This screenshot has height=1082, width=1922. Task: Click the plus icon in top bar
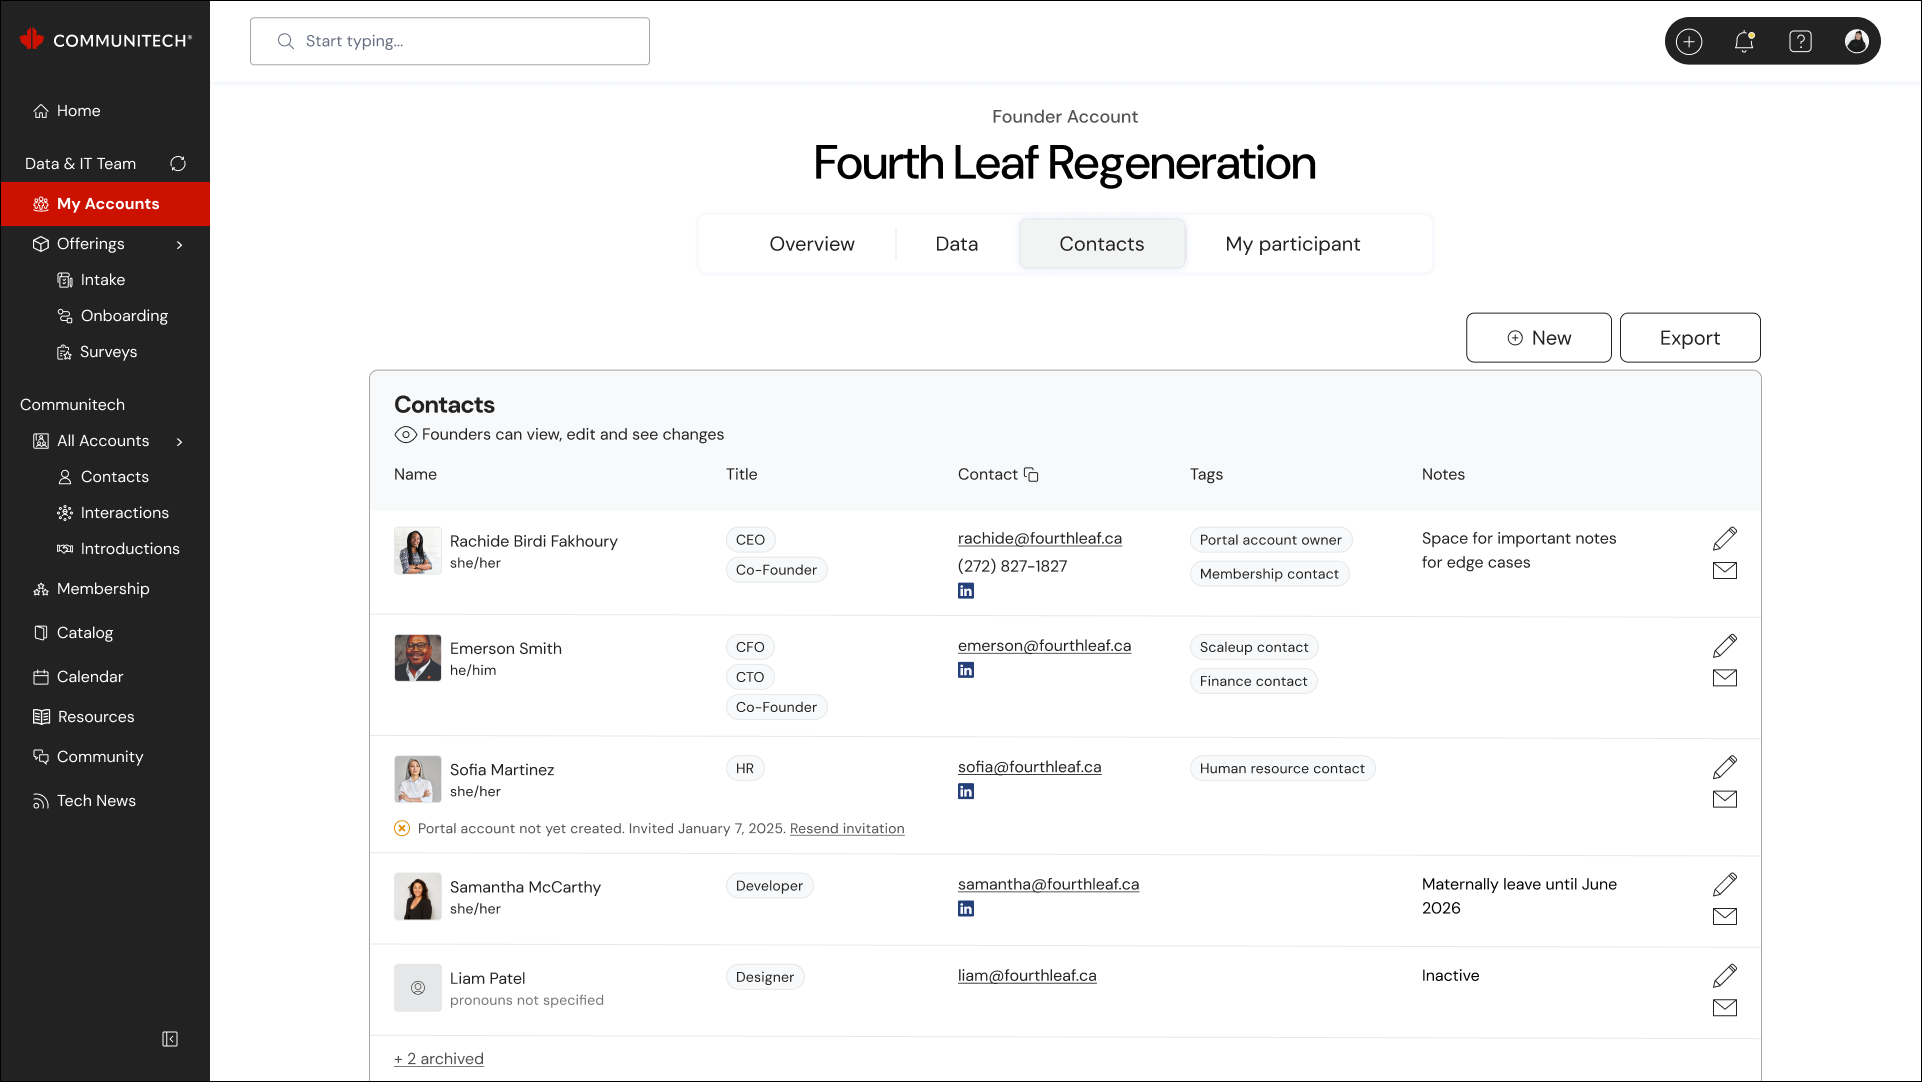tap(1689, 41)
